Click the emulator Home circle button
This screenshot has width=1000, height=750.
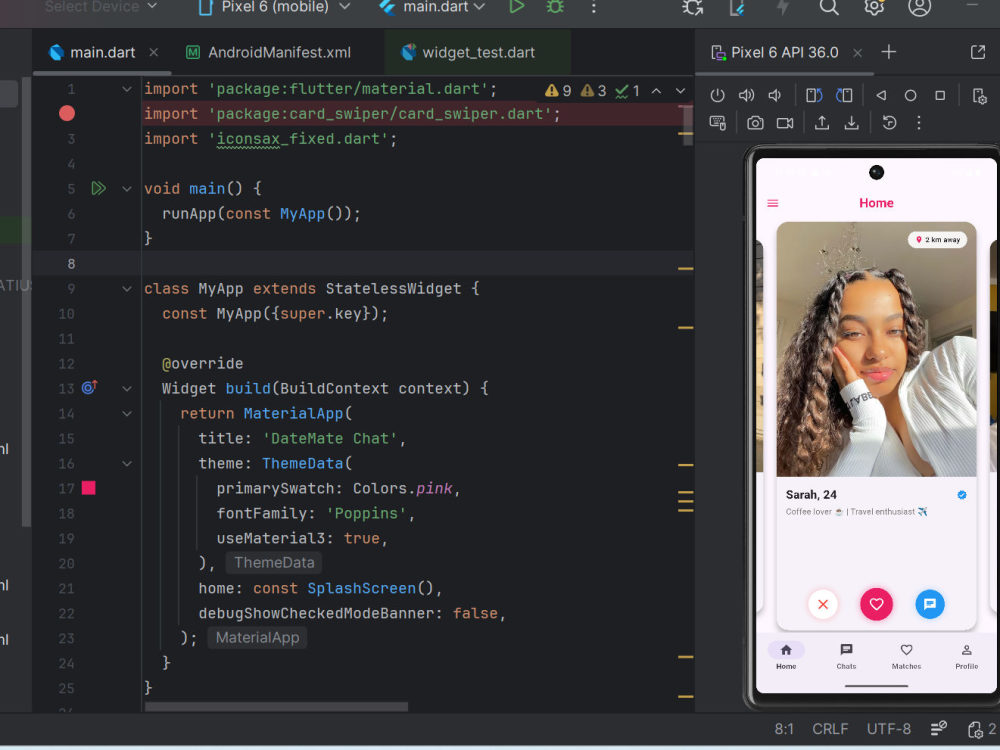[x=910, y=96]
